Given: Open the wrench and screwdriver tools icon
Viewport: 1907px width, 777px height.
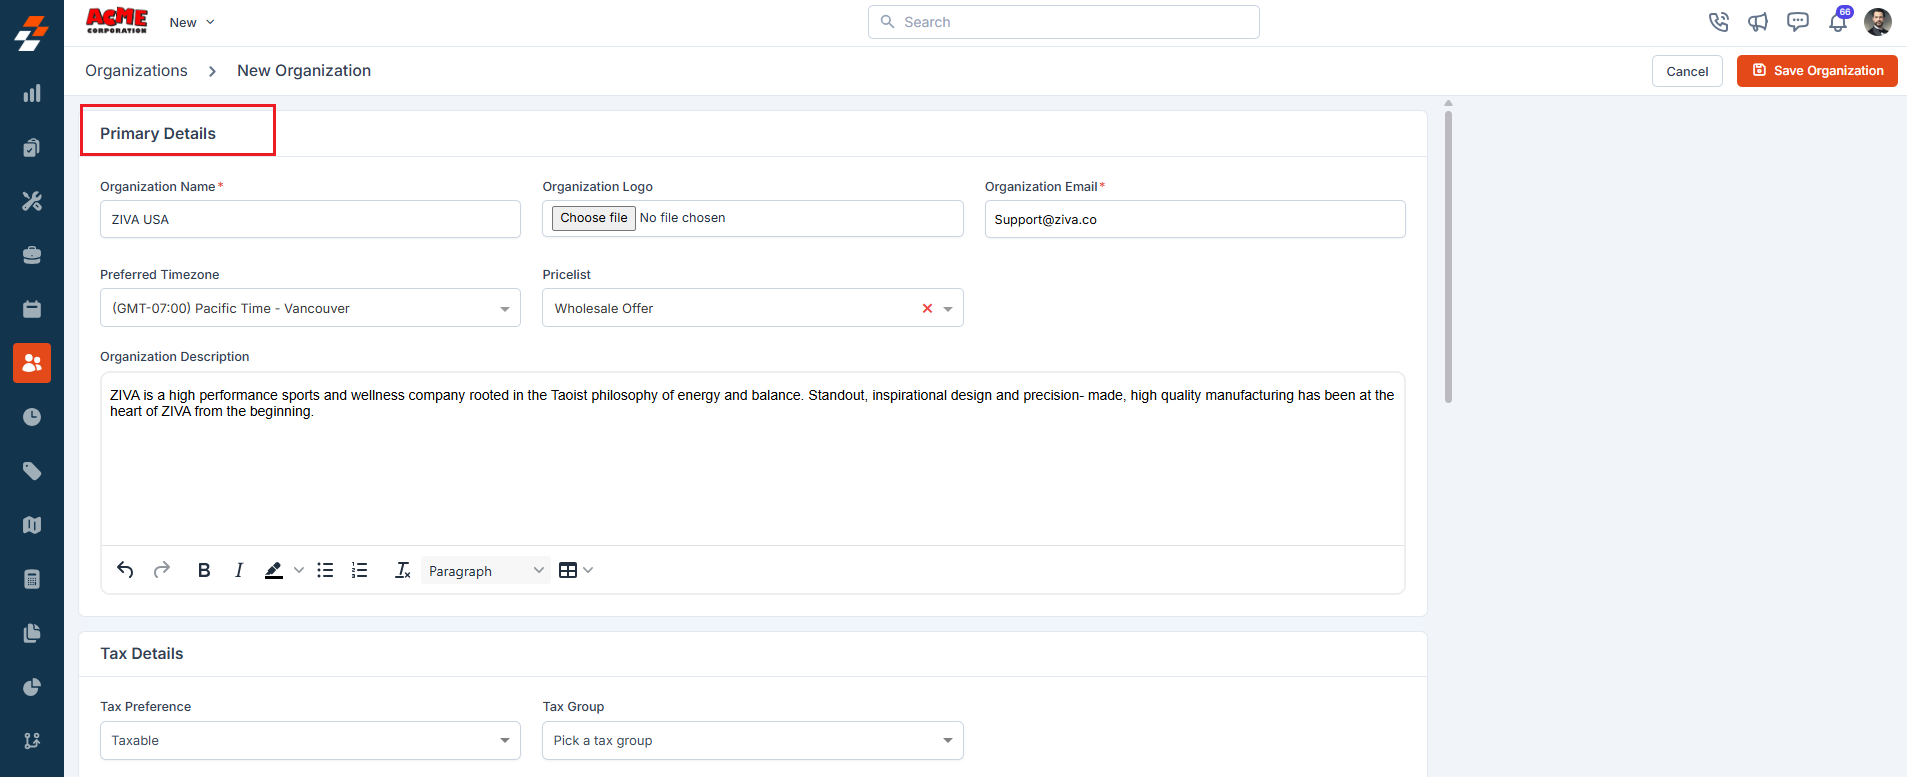Looking at the screenshot, I should pos(32,201).
